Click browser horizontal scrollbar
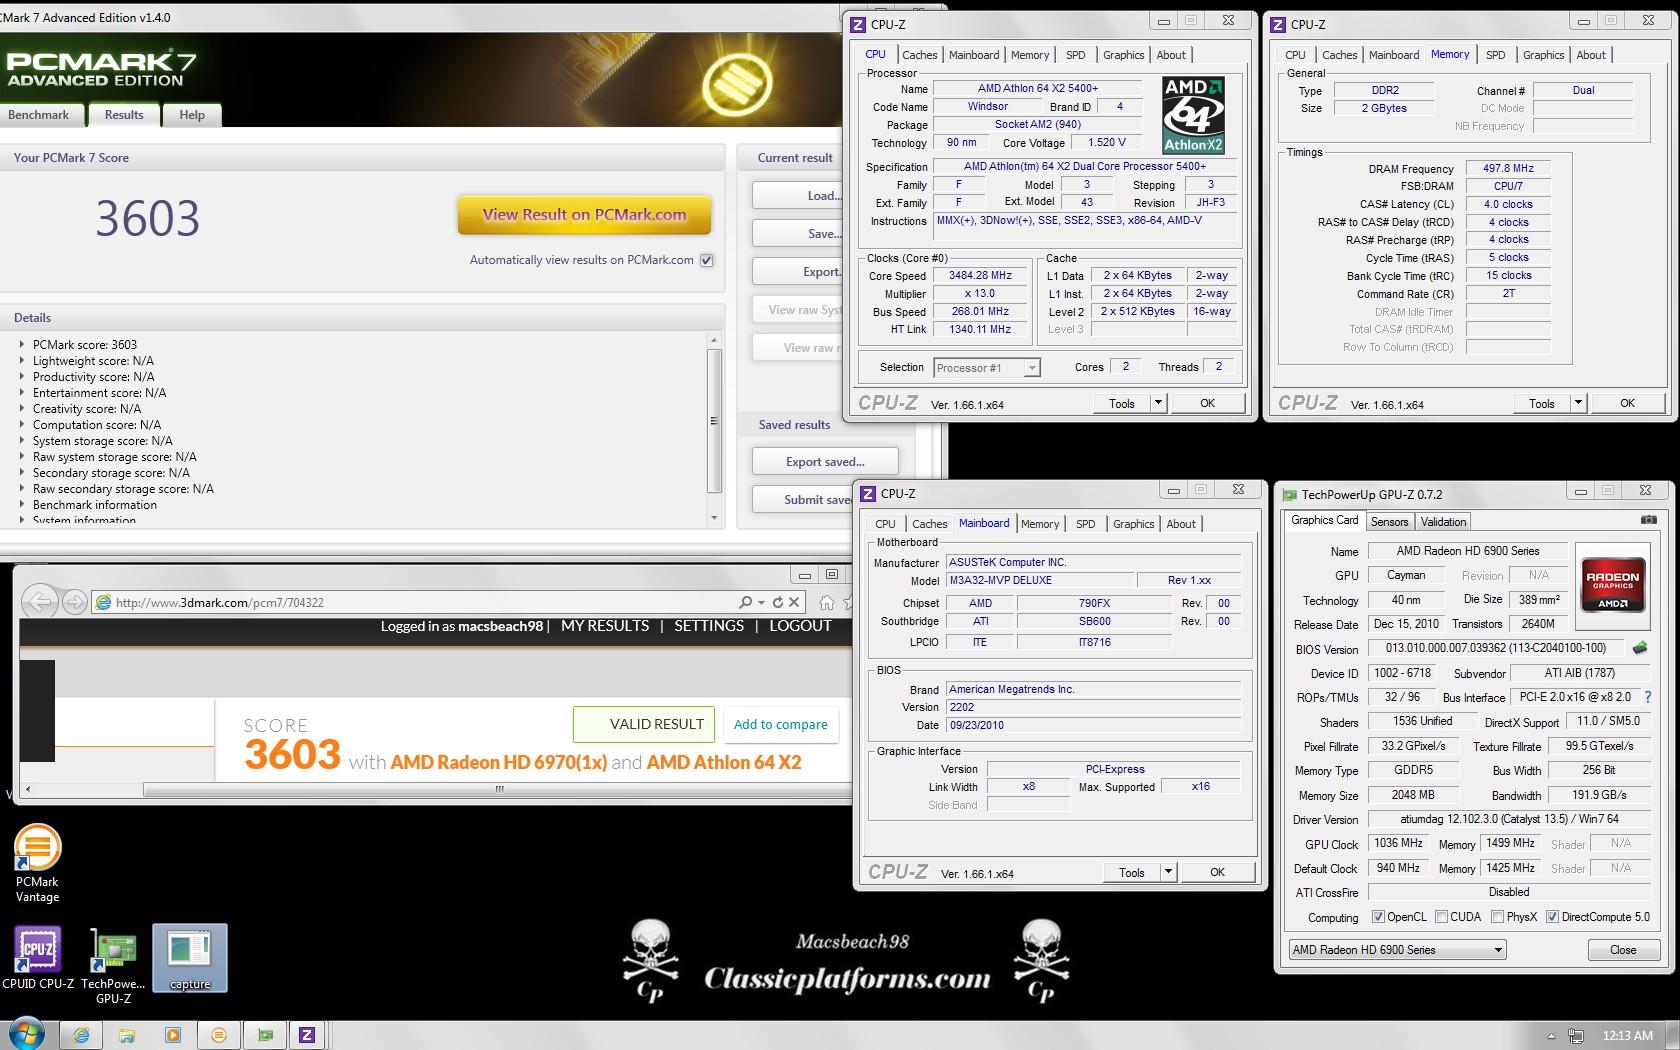The height and width of the screenshot is (1050, 1680). (500, 789)
